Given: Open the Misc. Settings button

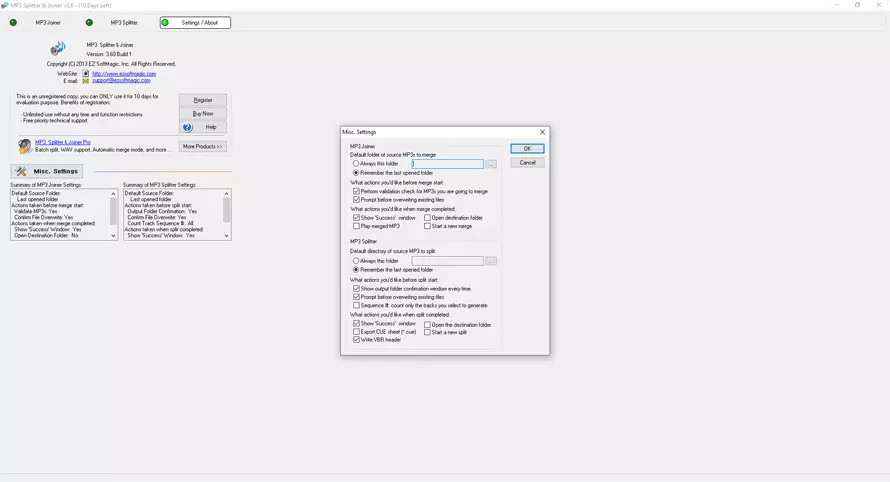Looking at the screenshot, I should click(47, 171).
